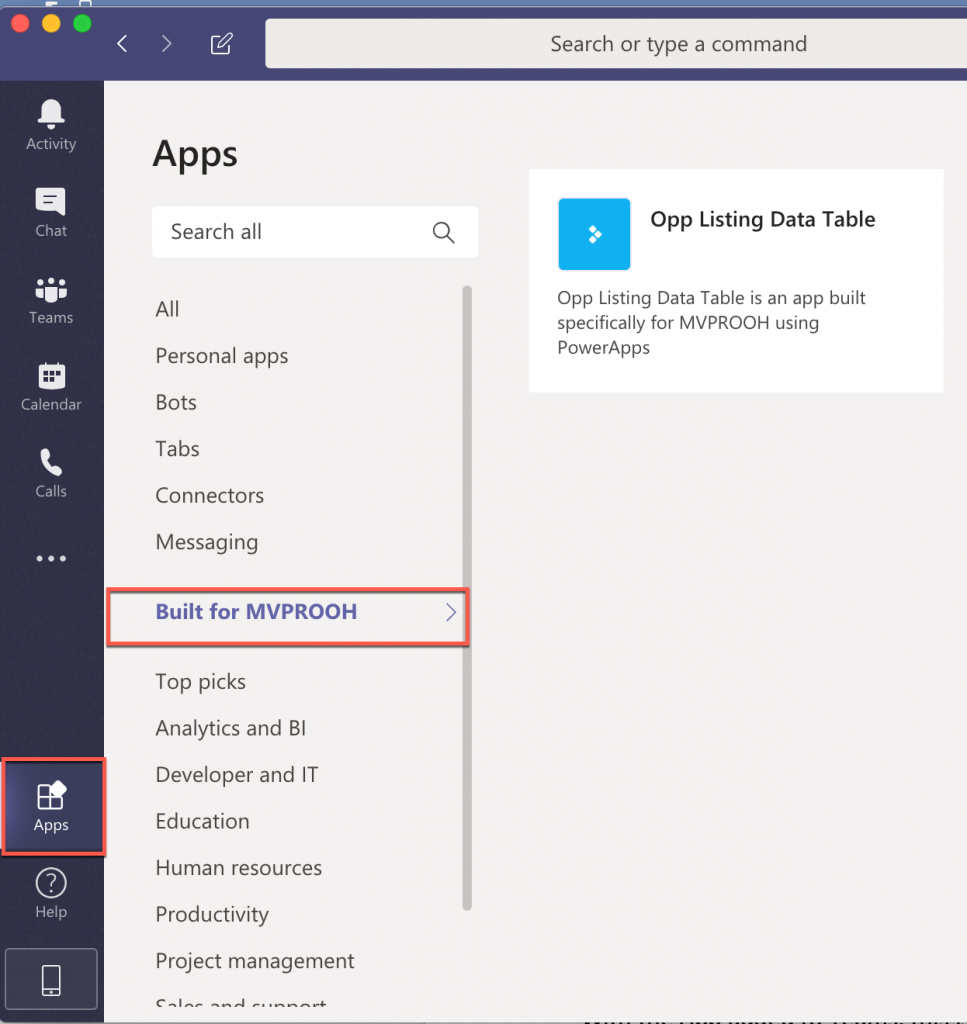The width and height of the screenshot is (967, 1024).
Task: Close window with red button
Action: pos(20,24)
